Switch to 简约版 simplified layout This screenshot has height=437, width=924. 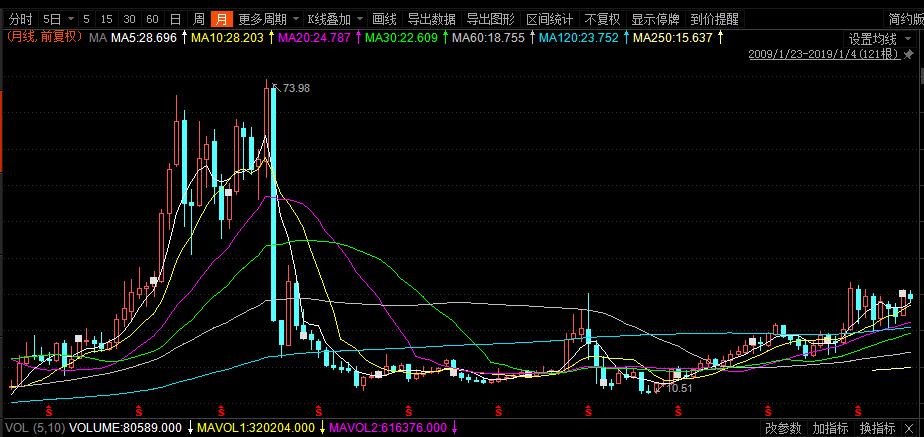click(906, 19)
